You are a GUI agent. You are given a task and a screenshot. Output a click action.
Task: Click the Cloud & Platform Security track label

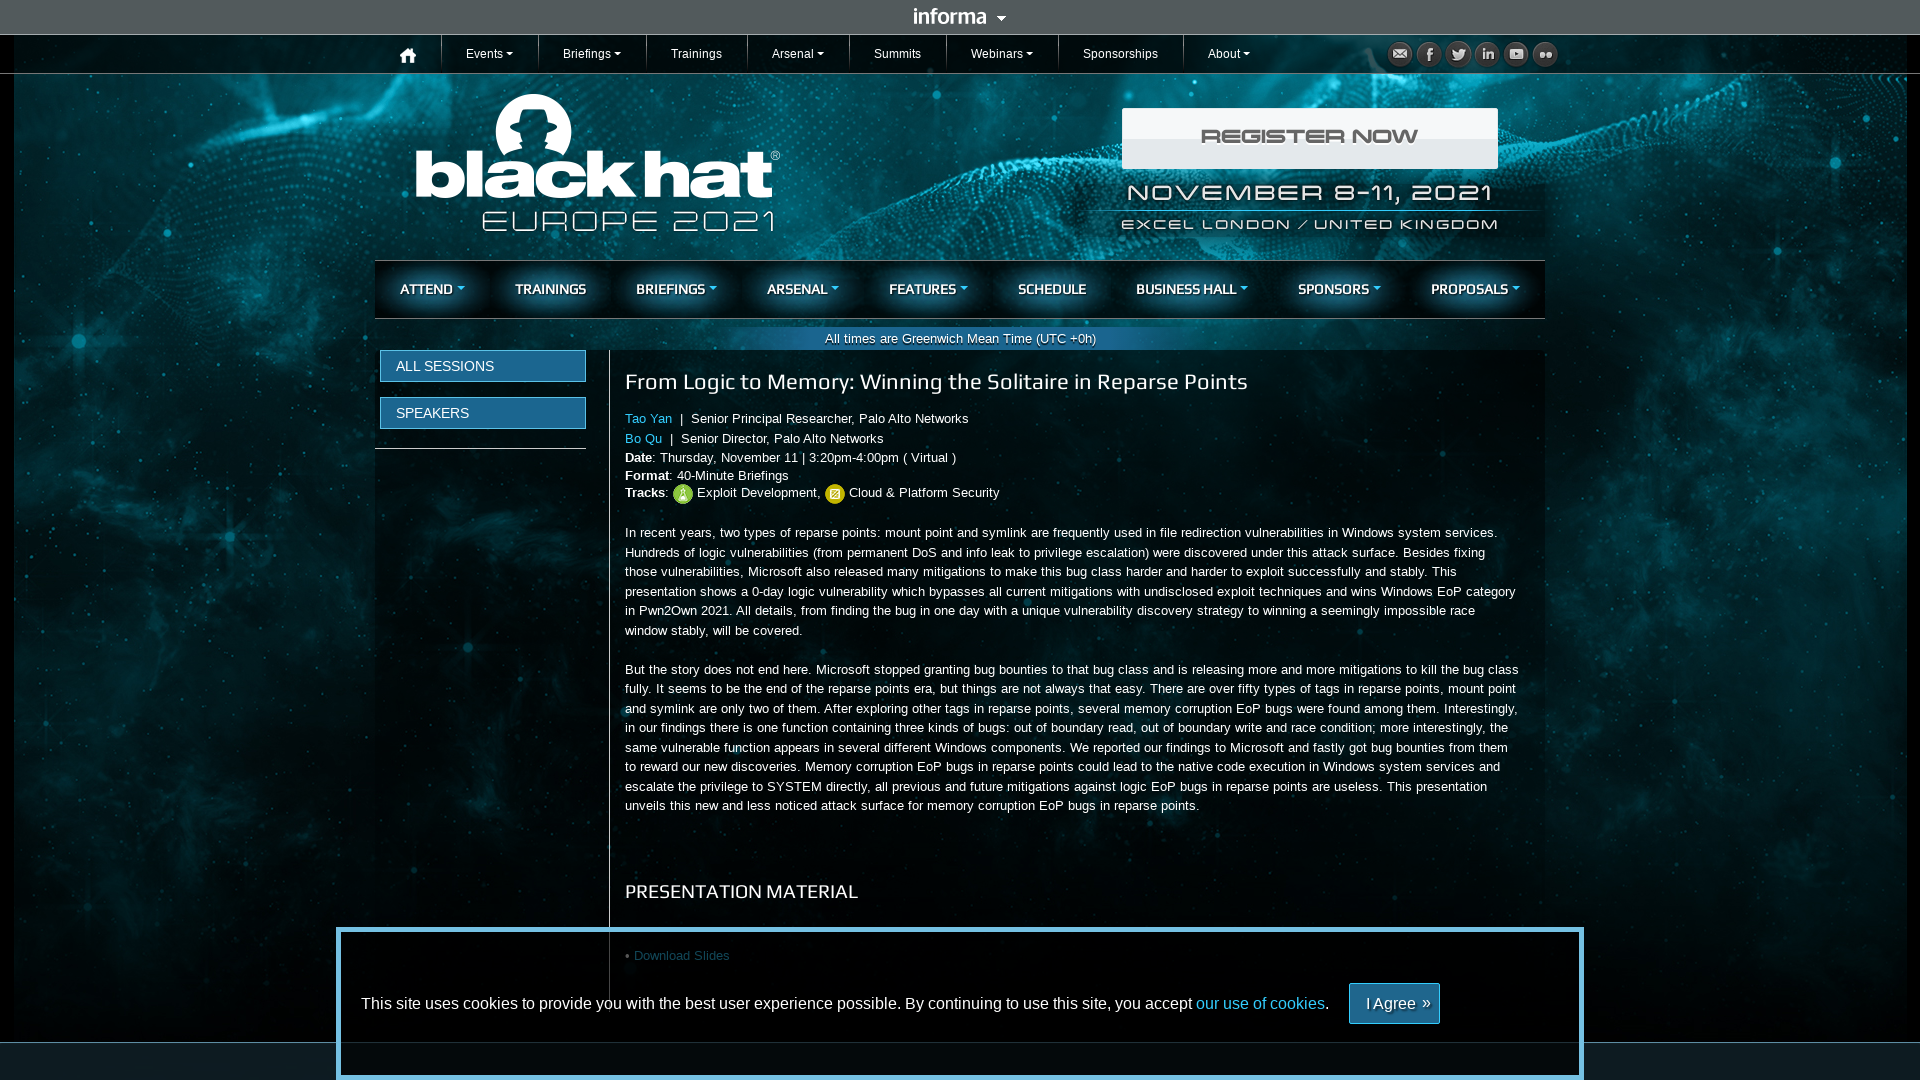(x=924, y=493)
